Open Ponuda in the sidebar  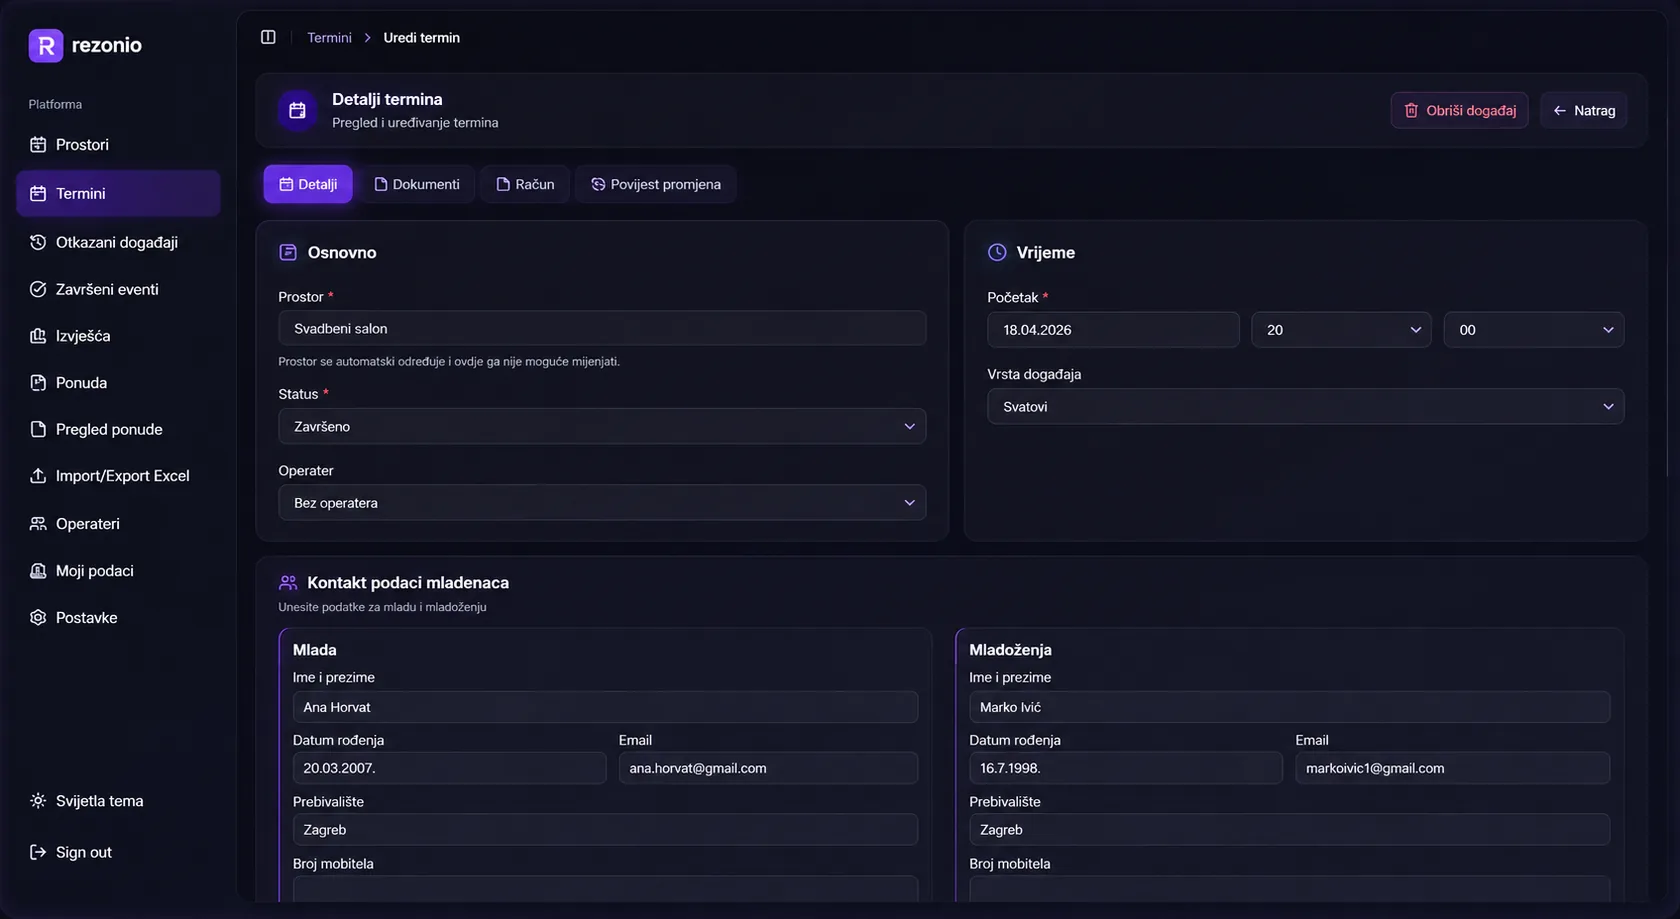[x=118, y=382]
